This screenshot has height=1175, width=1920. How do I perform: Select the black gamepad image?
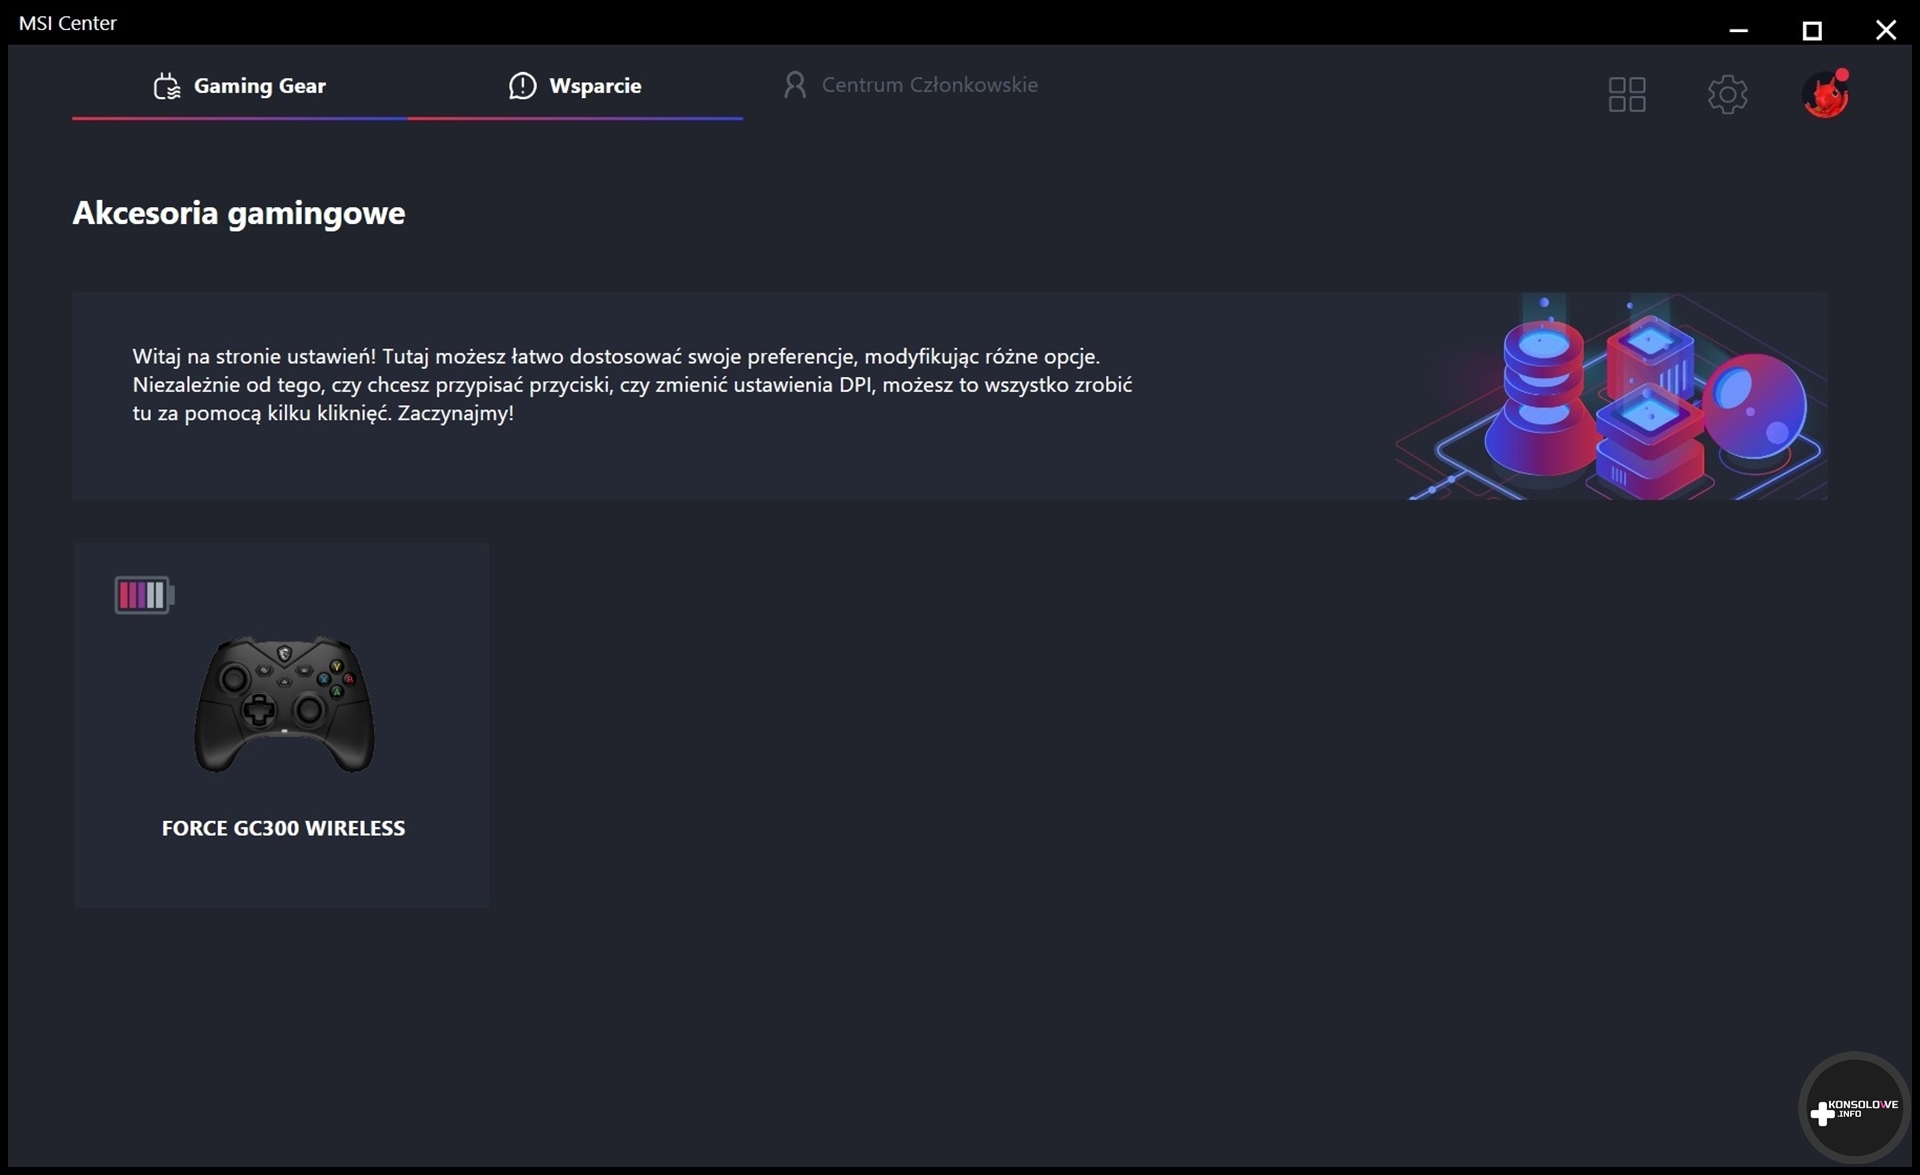tap(284, 704)
